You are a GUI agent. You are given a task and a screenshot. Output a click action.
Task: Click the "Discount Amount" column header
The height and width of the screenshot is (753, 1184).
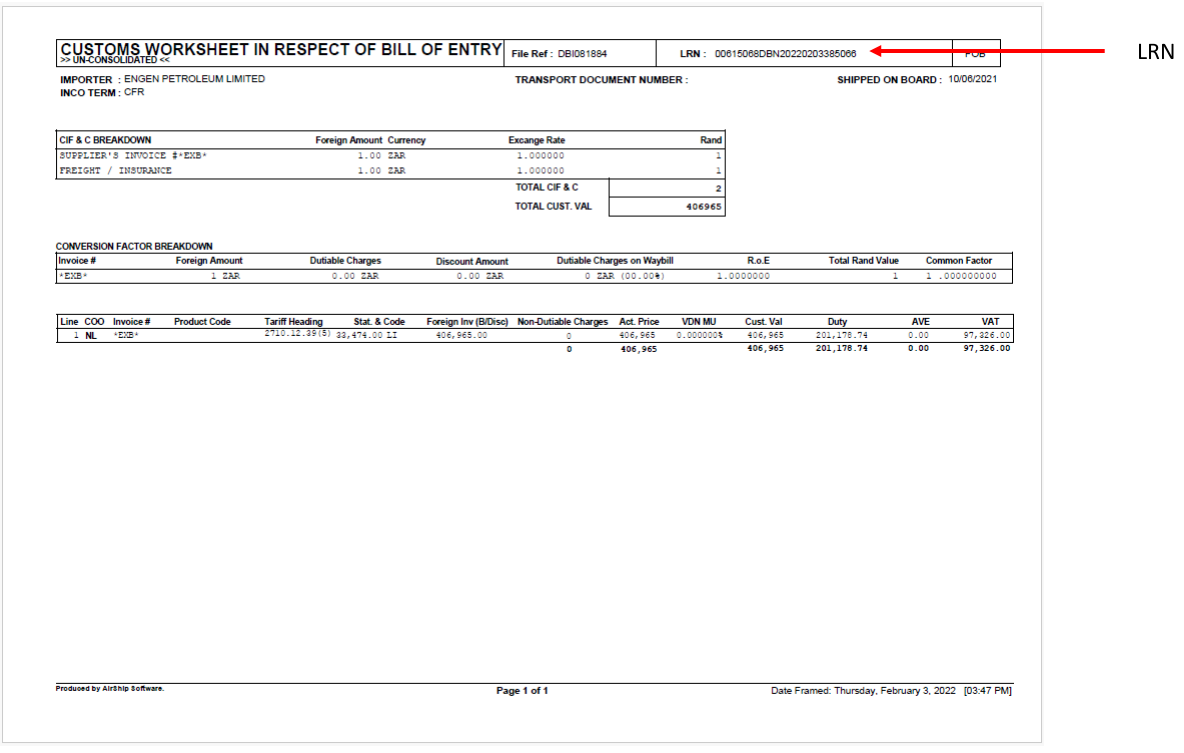click(472, 261)
